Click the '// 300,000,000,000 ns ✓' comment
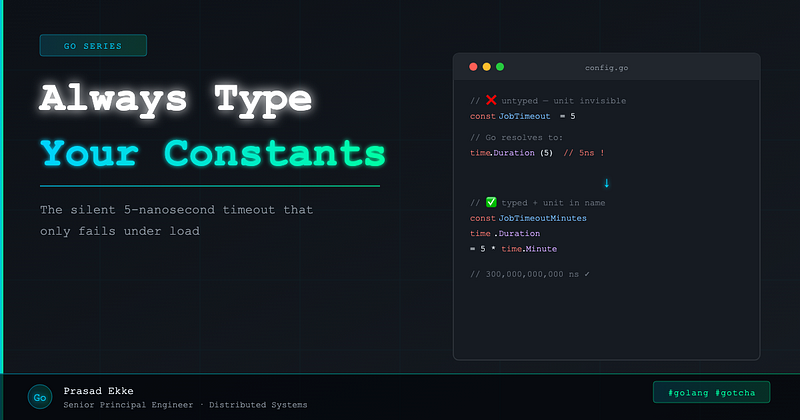This screenshot has width=800, height=420. point(530,274)
